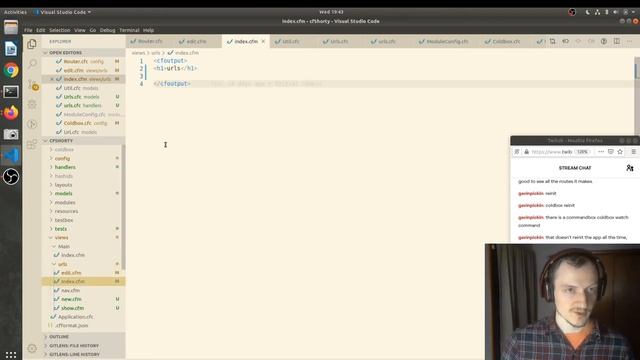
Task: Bookmark the page with Firefox's star icon
Action: tap(620, 151)
